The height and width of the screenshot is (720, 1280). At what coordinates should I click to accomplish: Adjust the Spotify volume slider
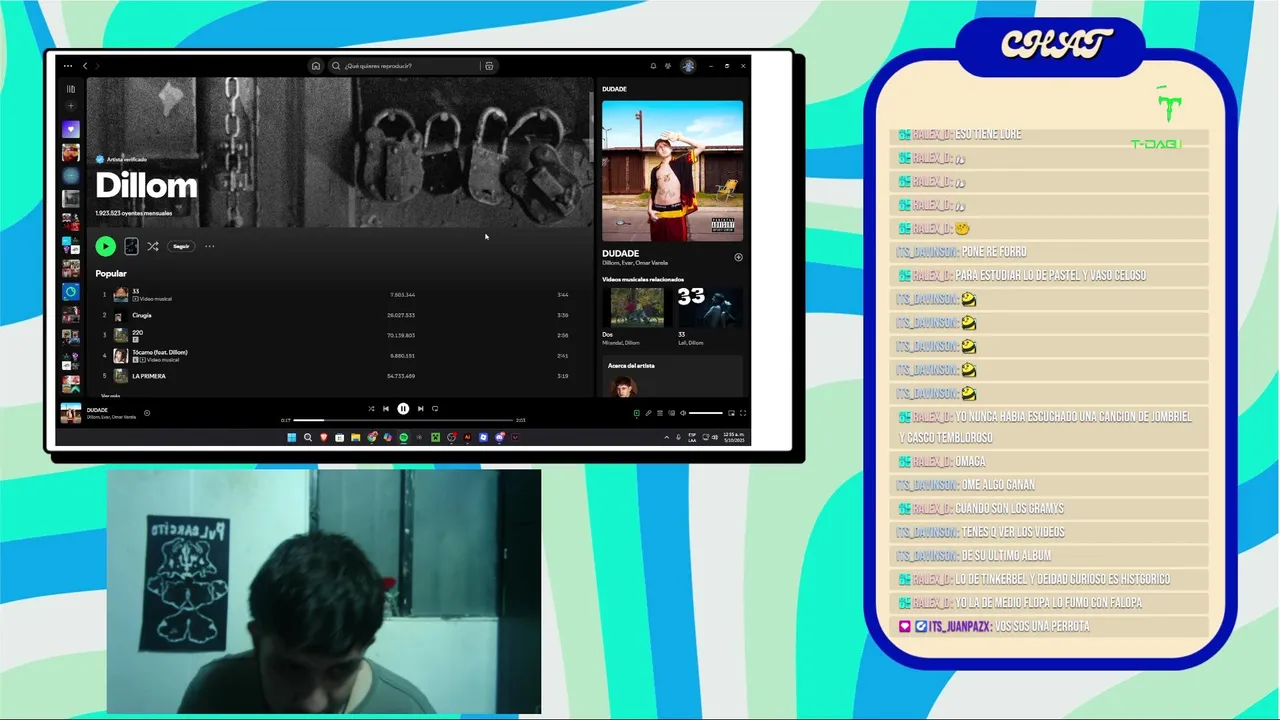(x=706, y=413)
